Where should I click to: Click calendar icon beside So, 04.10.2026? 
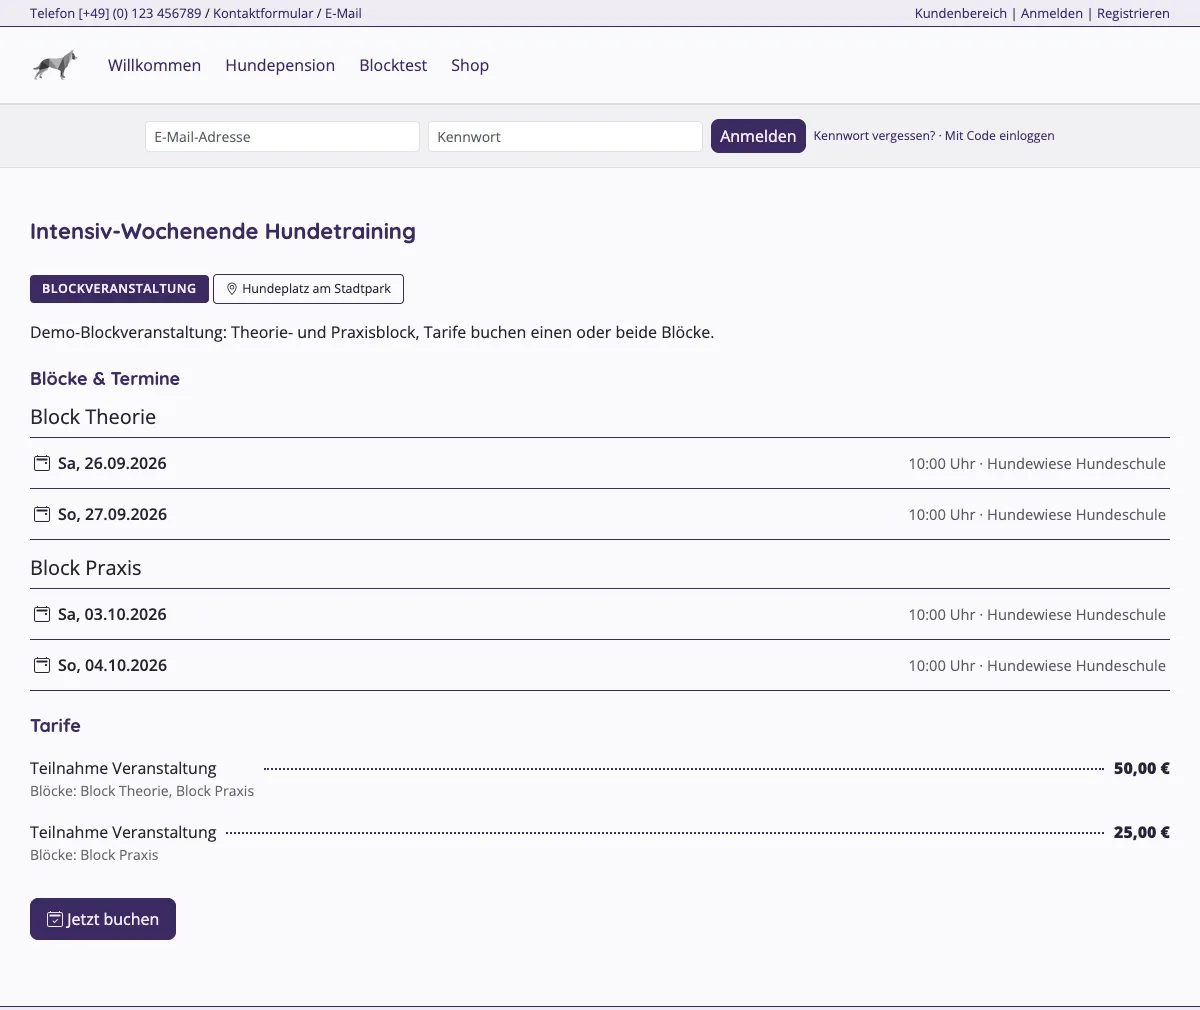click(42, 665)
